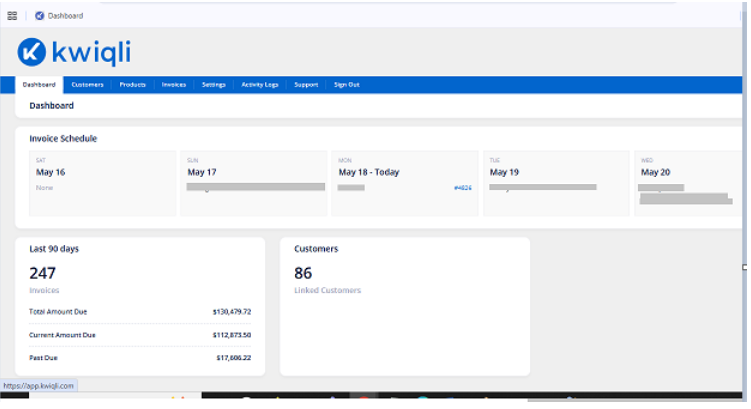Select the May 18 - Today card
The image size is (751, 409).
(405, 183)
